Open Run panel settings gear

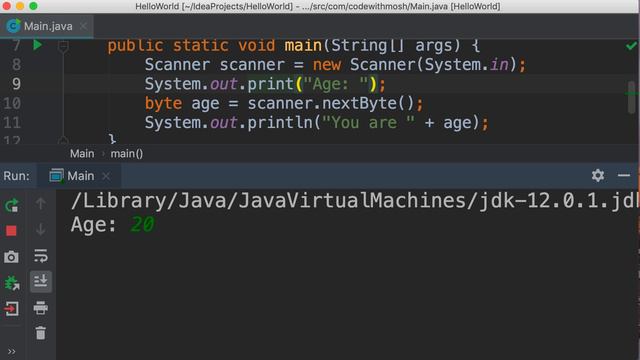[598, 176]
